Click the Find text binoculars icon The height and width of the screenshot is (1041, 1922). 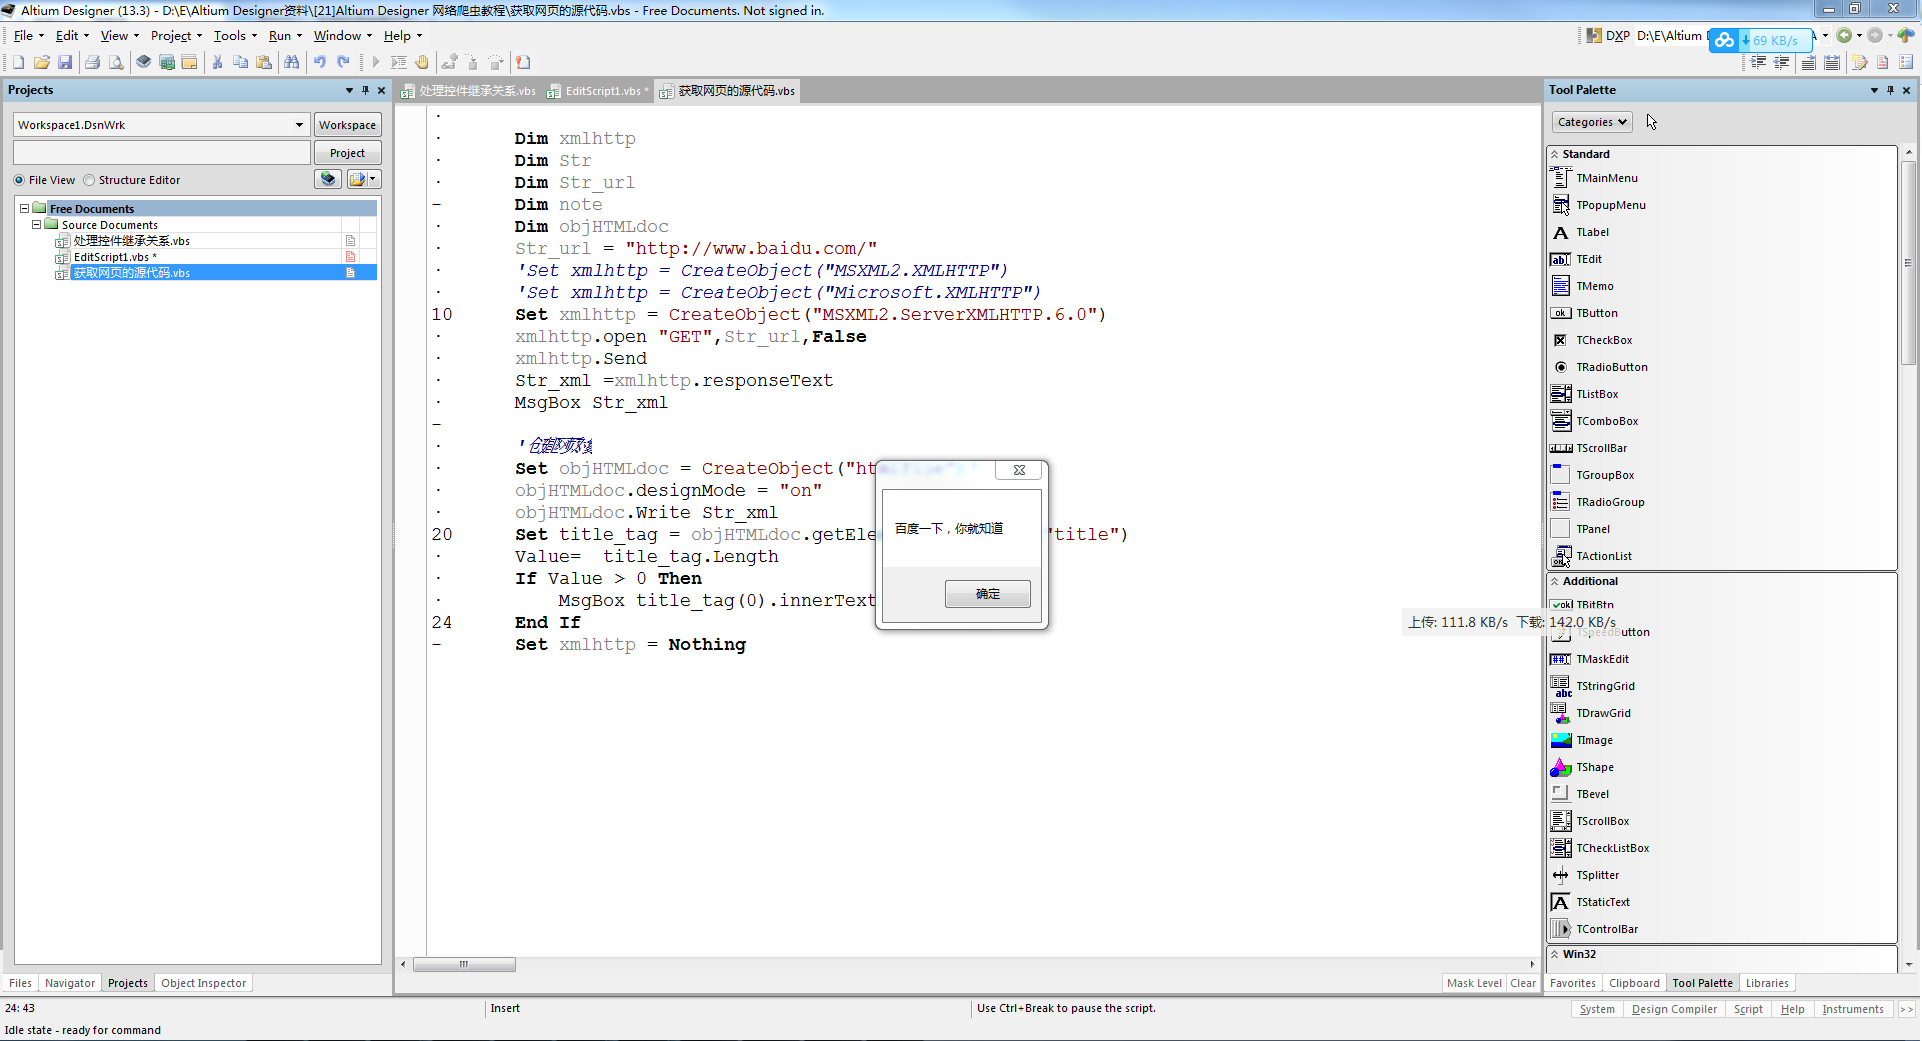tap(292, 62)
